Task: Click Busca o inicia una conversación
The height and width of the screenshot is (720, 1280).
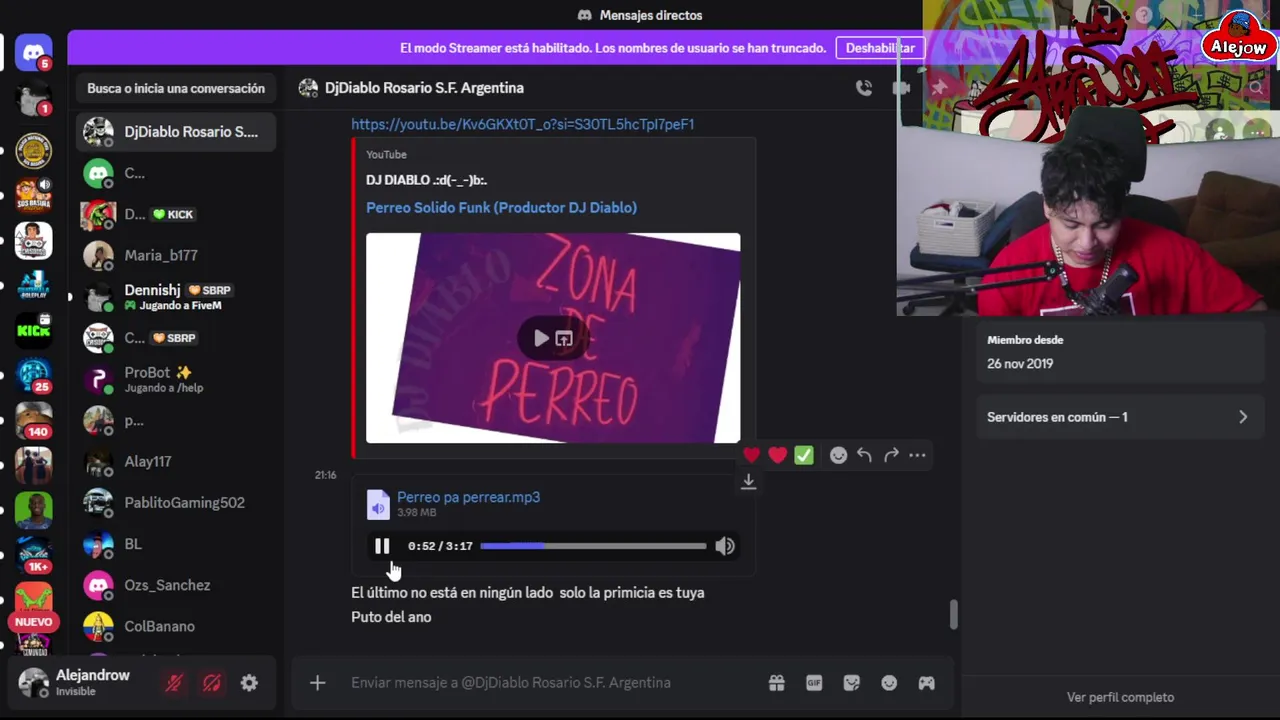Action: 176,88
